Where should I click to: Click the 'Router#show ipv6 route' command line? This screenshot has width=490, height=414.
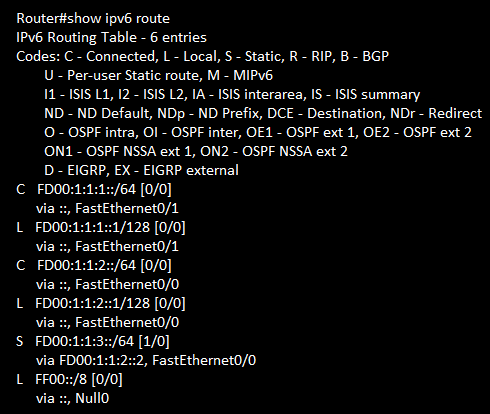coord(93,18)
